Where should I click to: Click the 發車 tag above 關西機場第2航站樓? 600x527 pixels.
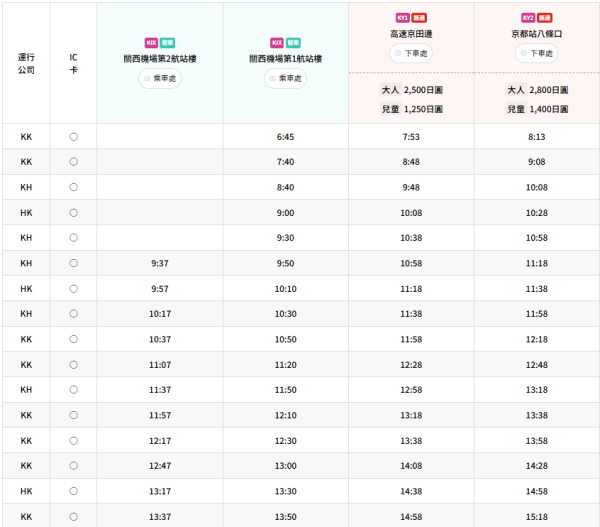(168, 43)
